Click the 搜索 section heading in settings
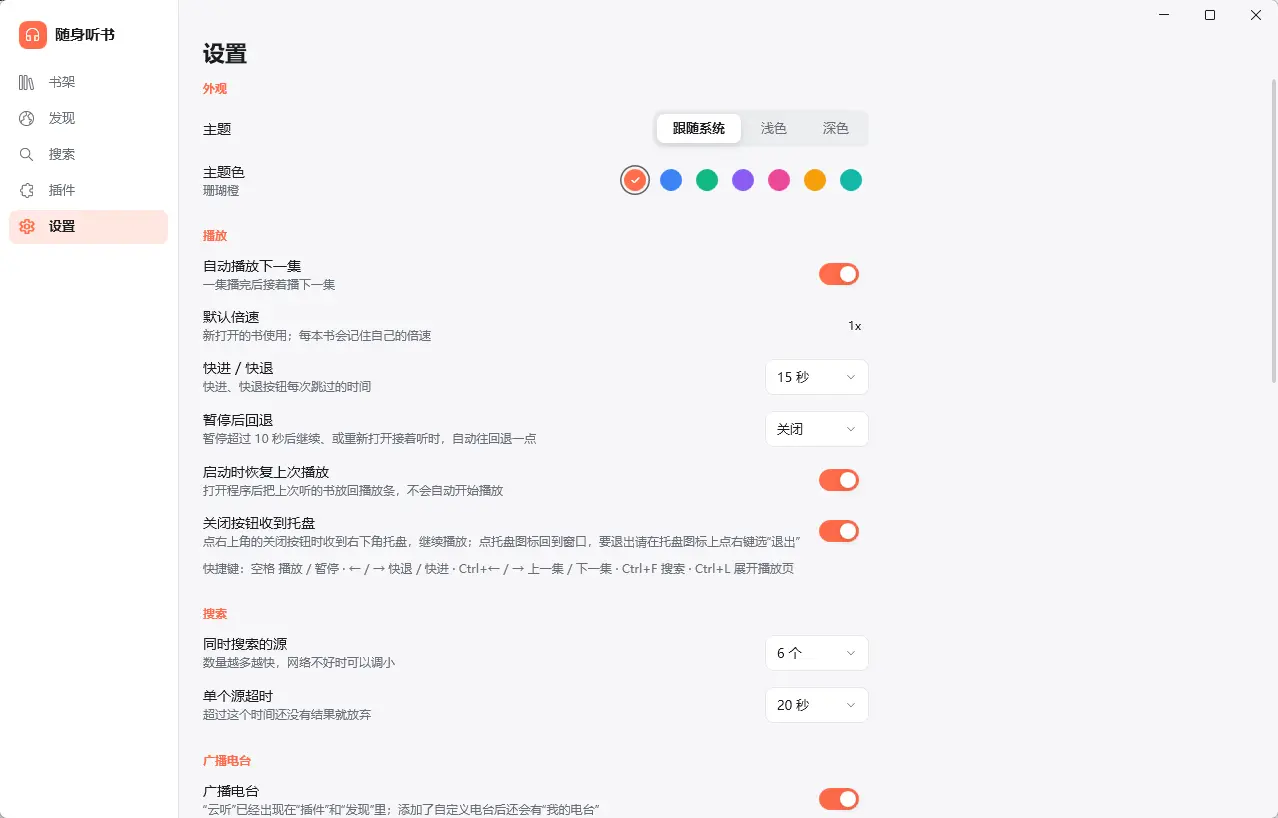 coord(215,614)
